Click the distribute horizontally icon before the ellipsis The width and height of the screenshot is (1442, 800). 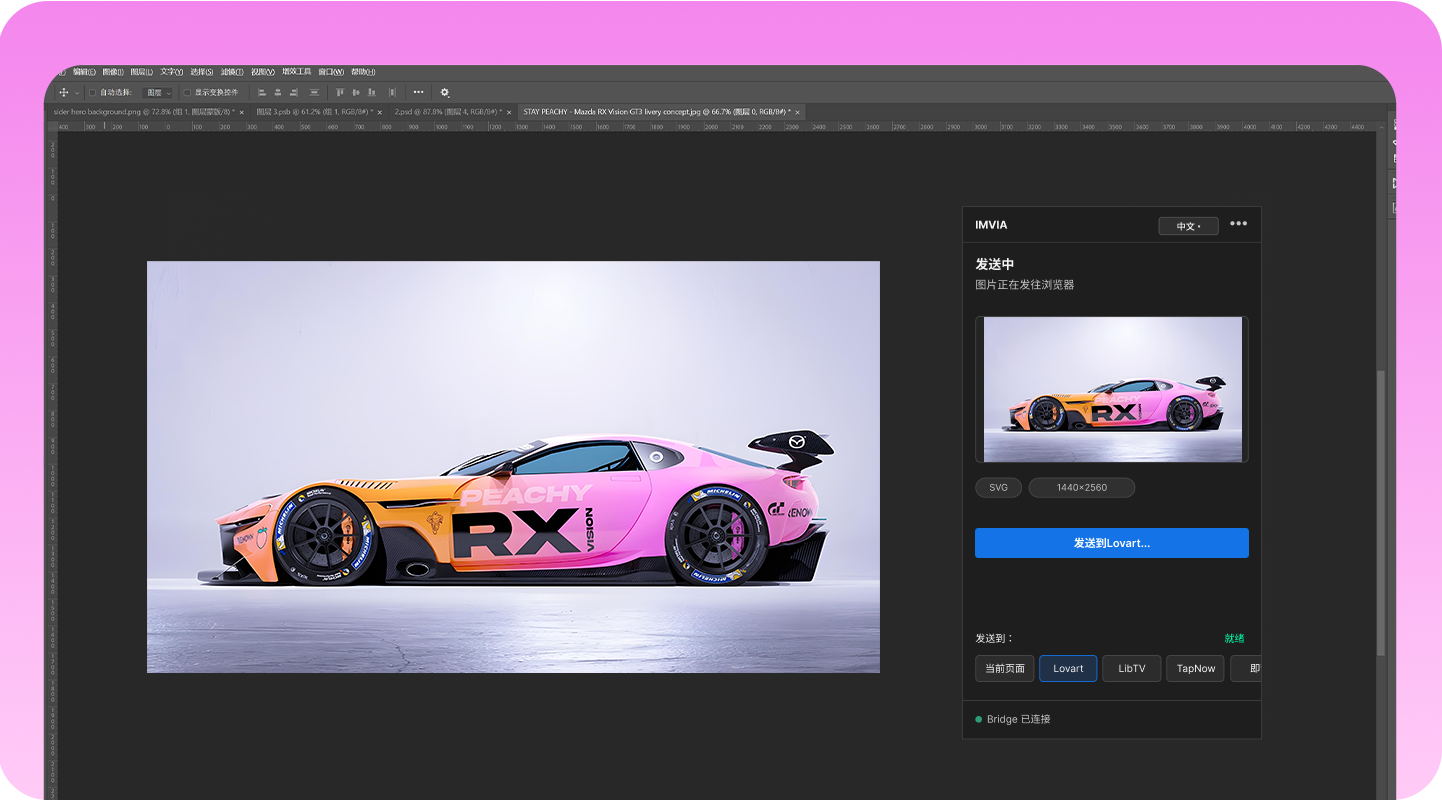point(392,92)
